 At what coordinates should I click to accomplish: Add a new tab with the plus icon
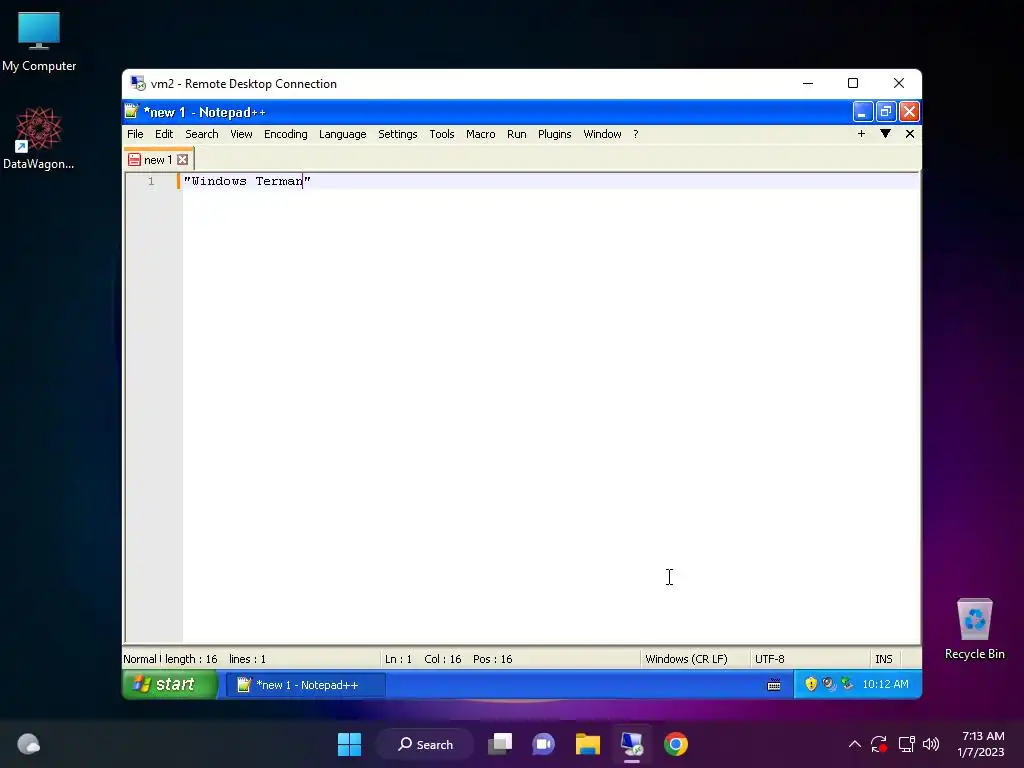861,134
